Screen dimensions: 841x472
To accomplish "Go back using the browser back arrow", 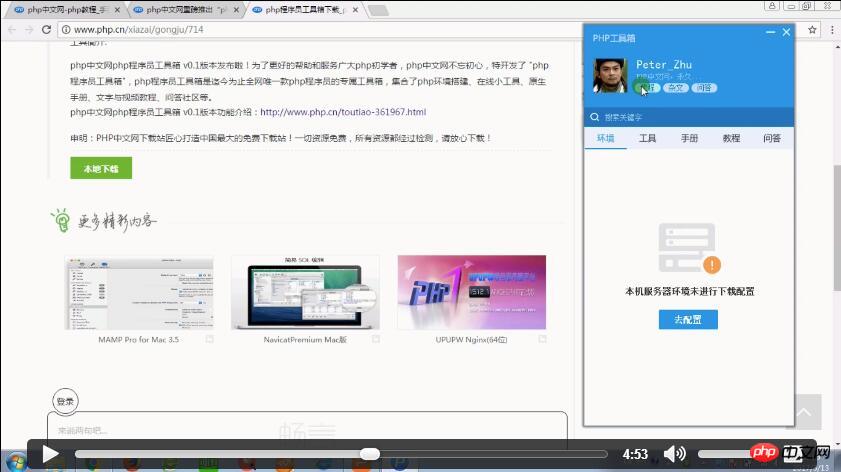I will pyautogui.click(x=12, y=30).
